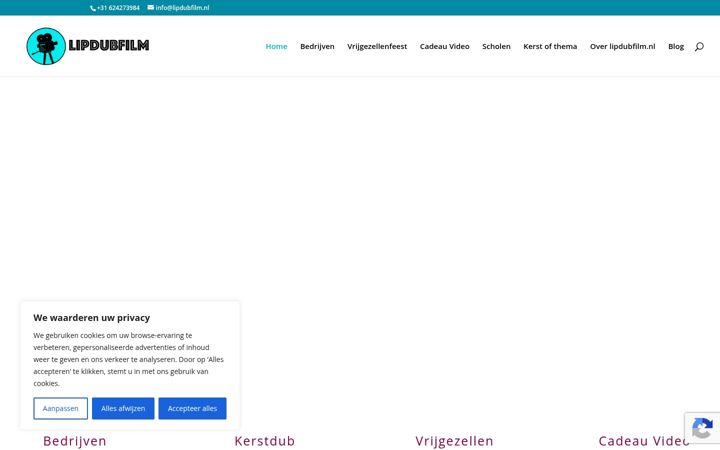Click the Kerstdub section heading
The width and height of the screenshot is (720, 450).
point(264,441)
